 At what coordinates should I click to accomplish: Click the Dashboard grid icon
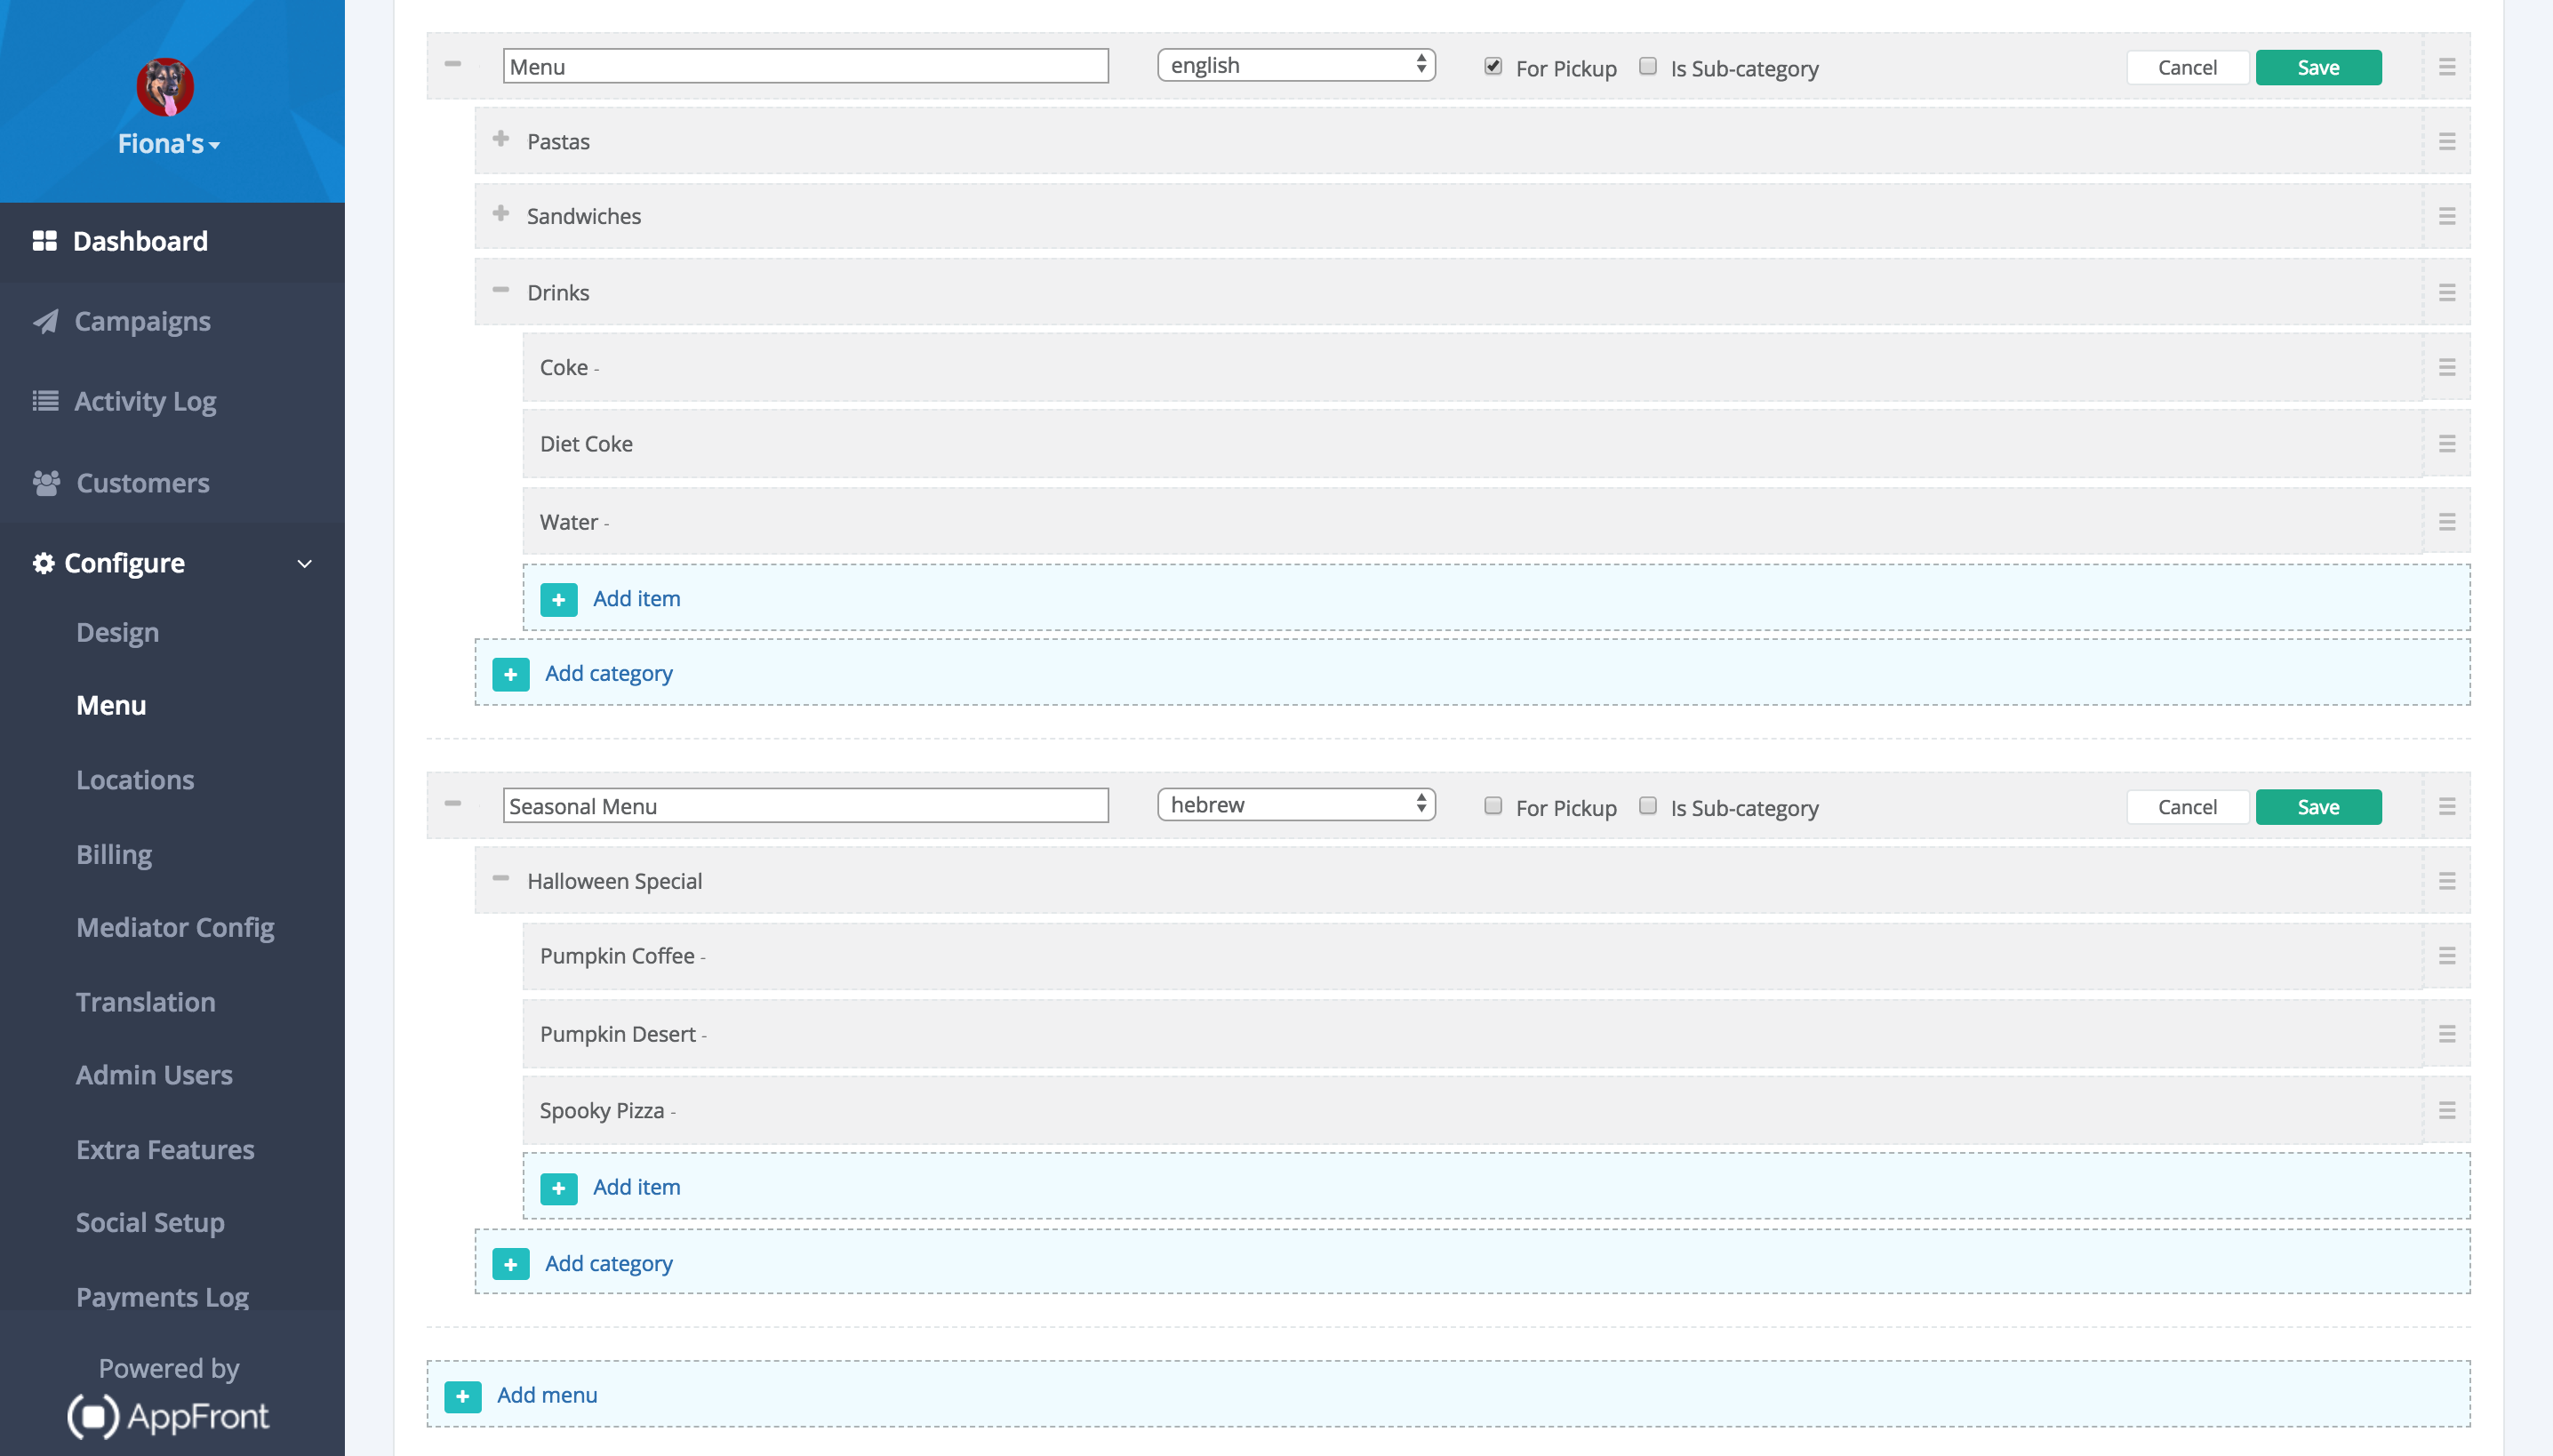(x=44, y=241)
